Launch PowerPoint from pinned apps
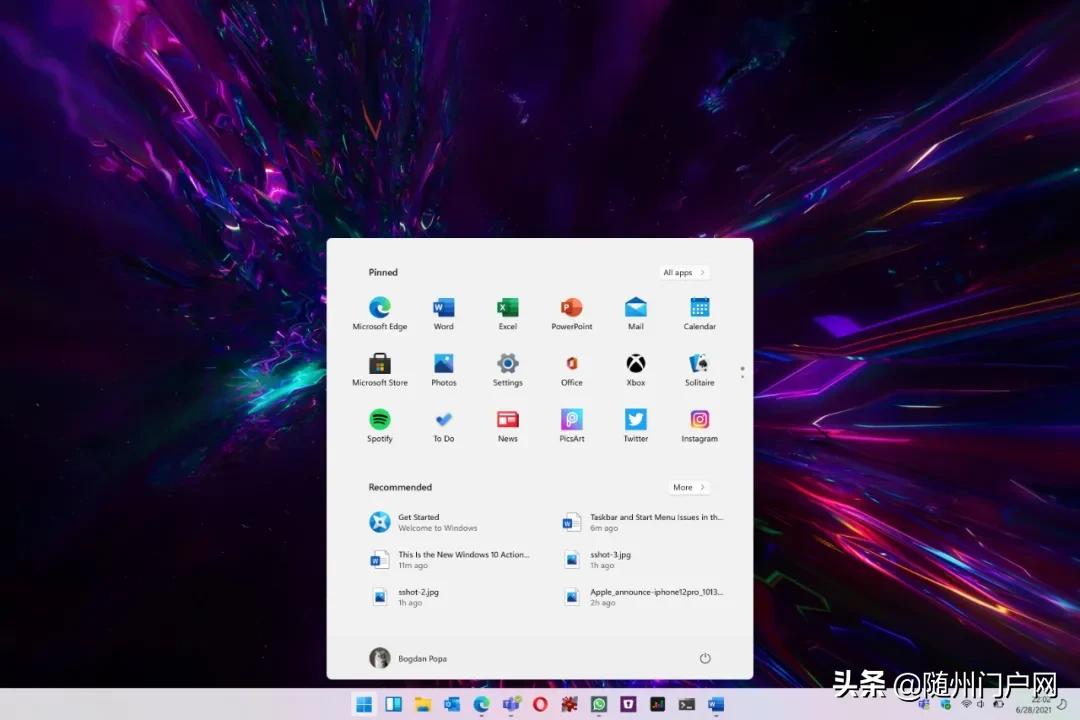 click(571, 310)
